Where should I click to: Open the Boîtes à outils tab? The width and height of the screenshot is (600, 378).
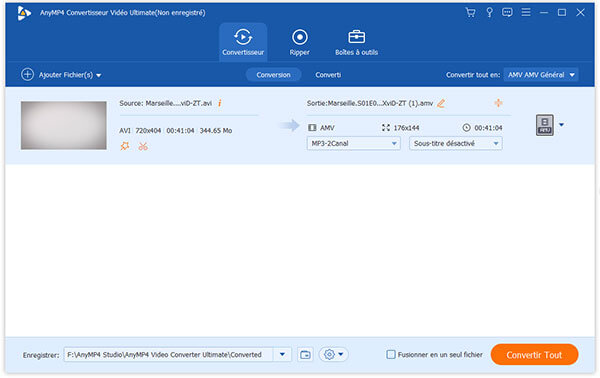tap(356, 42)
